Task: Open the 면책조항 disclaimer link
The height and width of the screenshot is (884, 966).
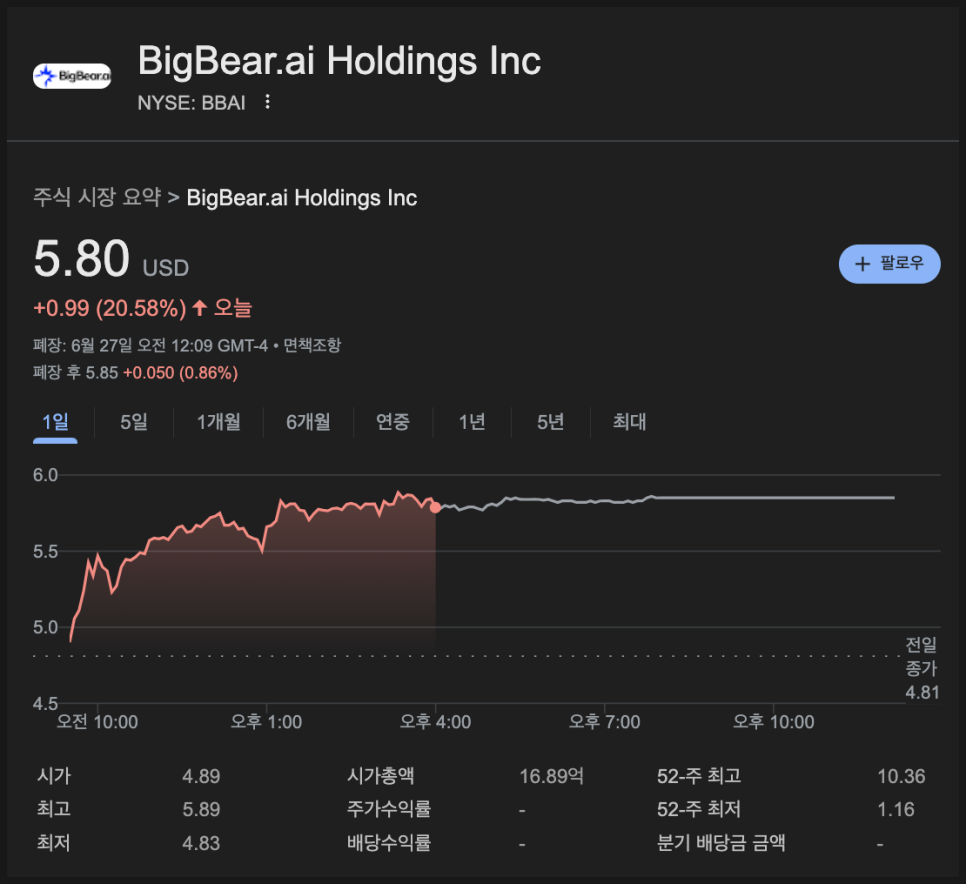Action: pyautogui.click(x=312, y=345)
